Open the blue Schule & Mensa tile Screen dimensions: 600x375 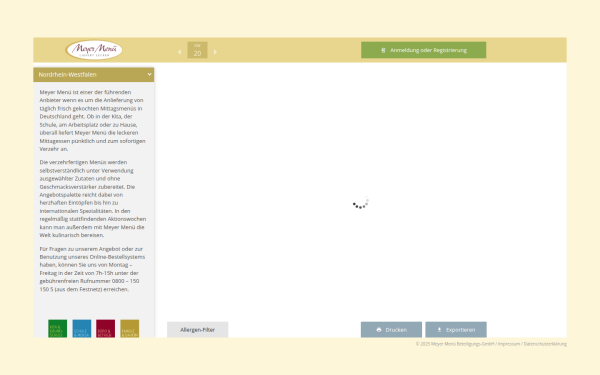click(82, 329)
